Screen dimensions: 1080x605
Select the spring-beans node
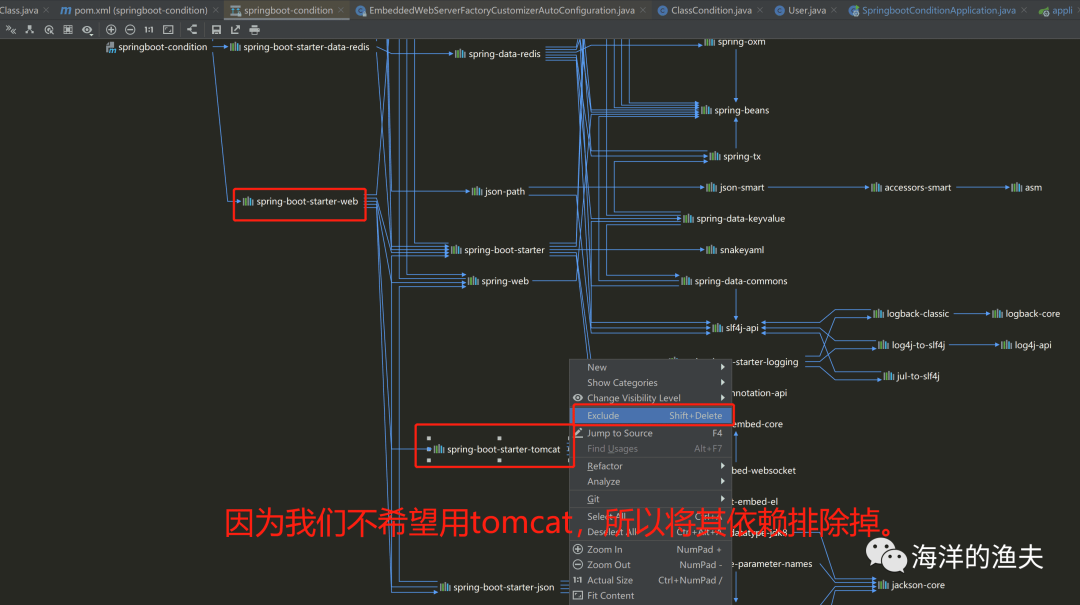tap(735, 110)
